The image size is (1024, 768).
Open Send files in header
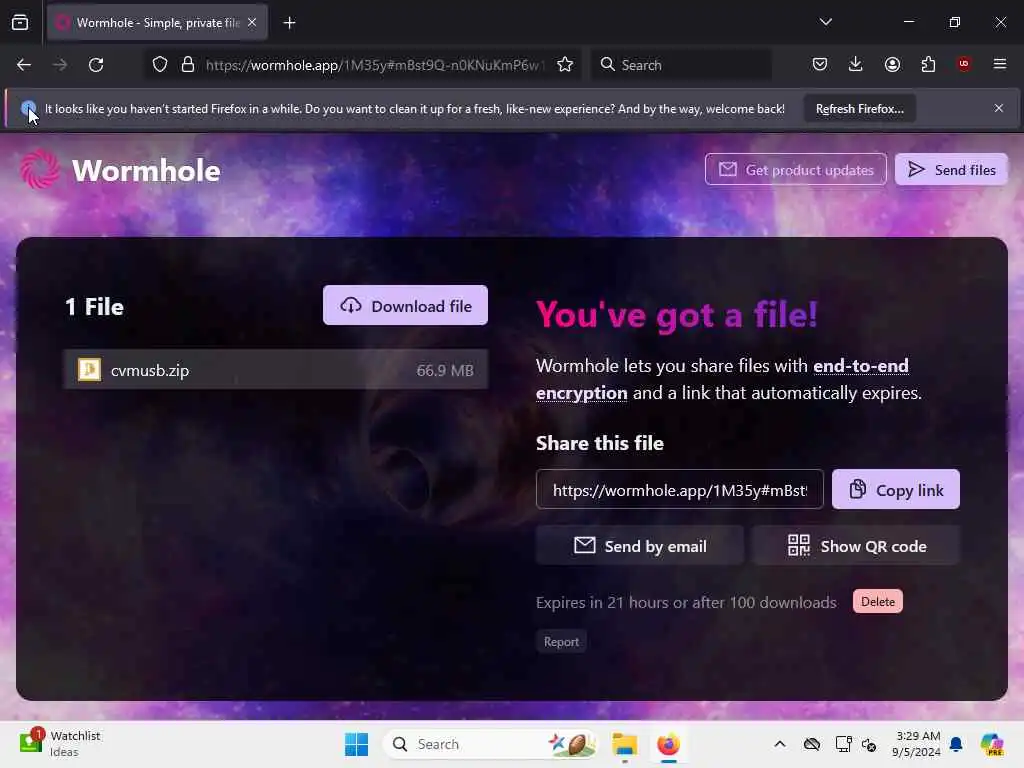(951, 170)
